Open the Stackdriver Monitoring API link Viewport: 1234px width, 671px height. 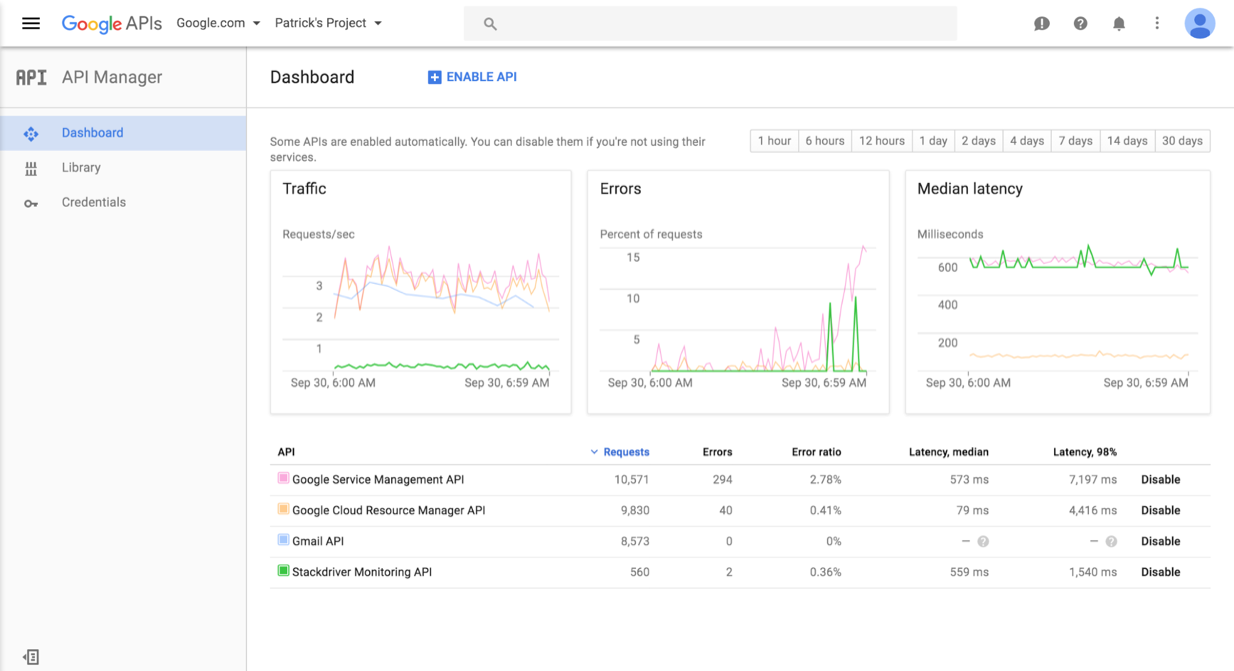362,573
